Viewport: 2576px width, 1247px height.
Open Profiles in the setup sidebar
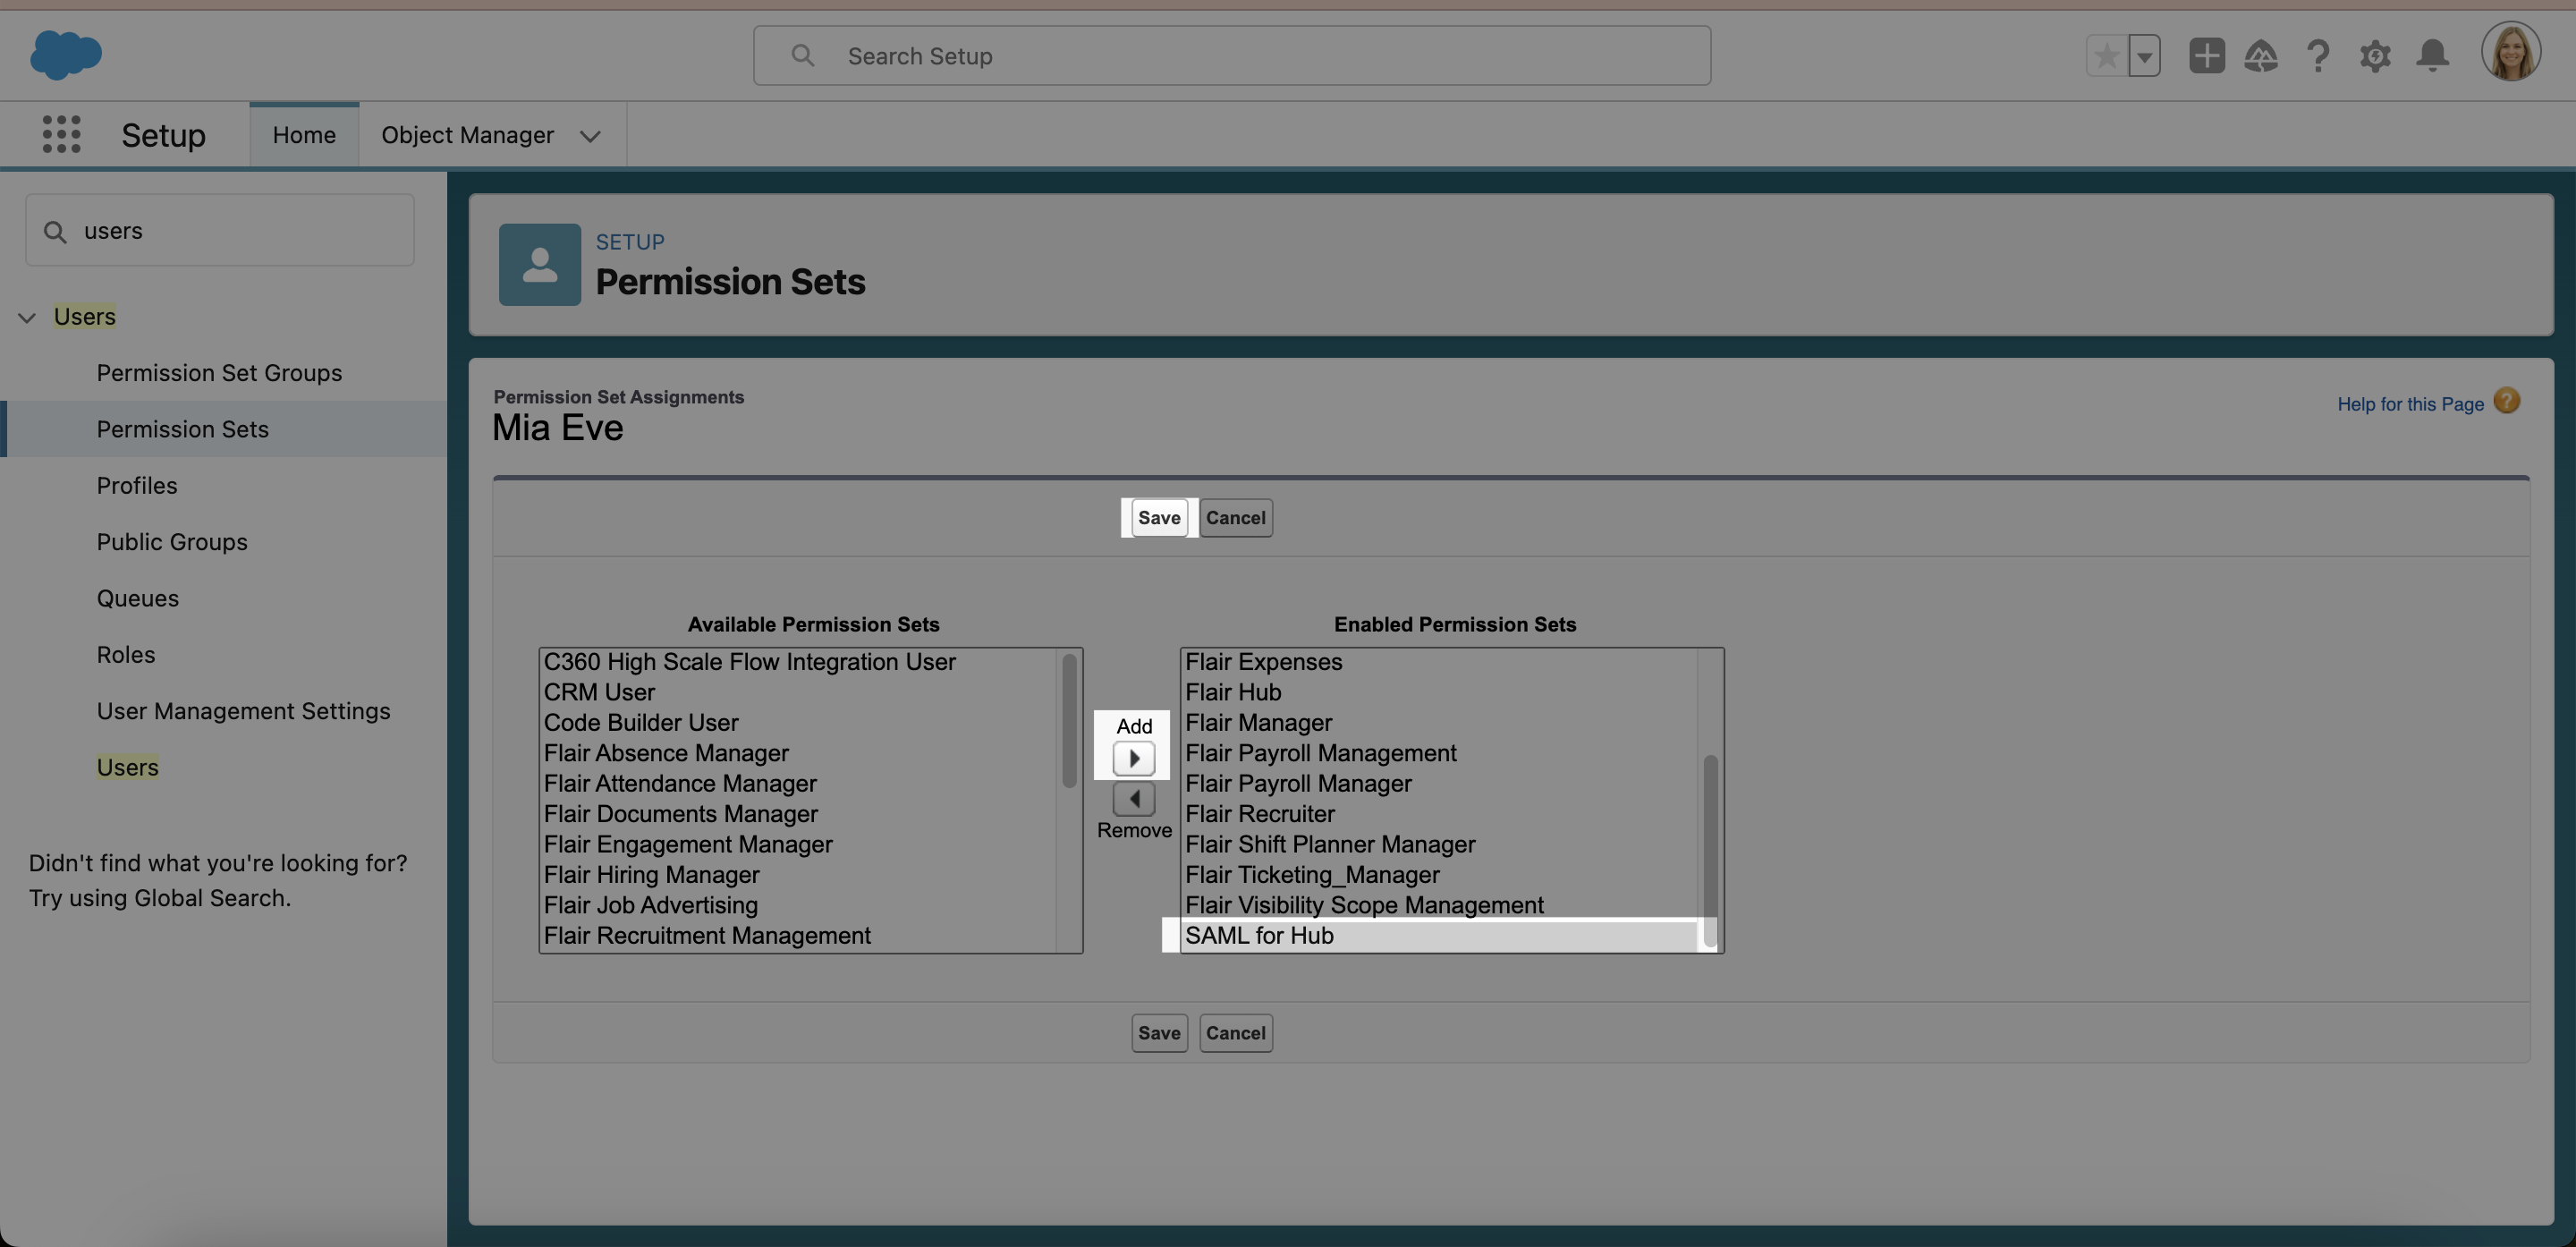pos(137,485)
